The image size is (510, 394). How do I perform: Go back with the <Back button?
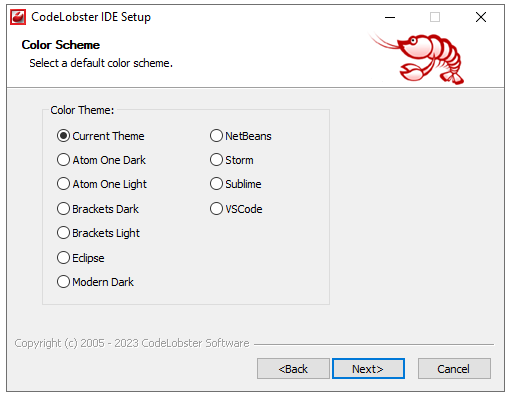[x=293, y=369]
